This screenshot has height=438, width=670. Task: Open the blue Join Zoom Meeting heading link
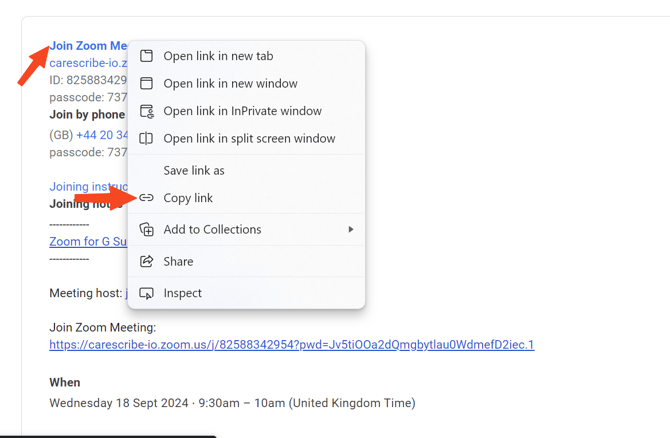point(88,46)
